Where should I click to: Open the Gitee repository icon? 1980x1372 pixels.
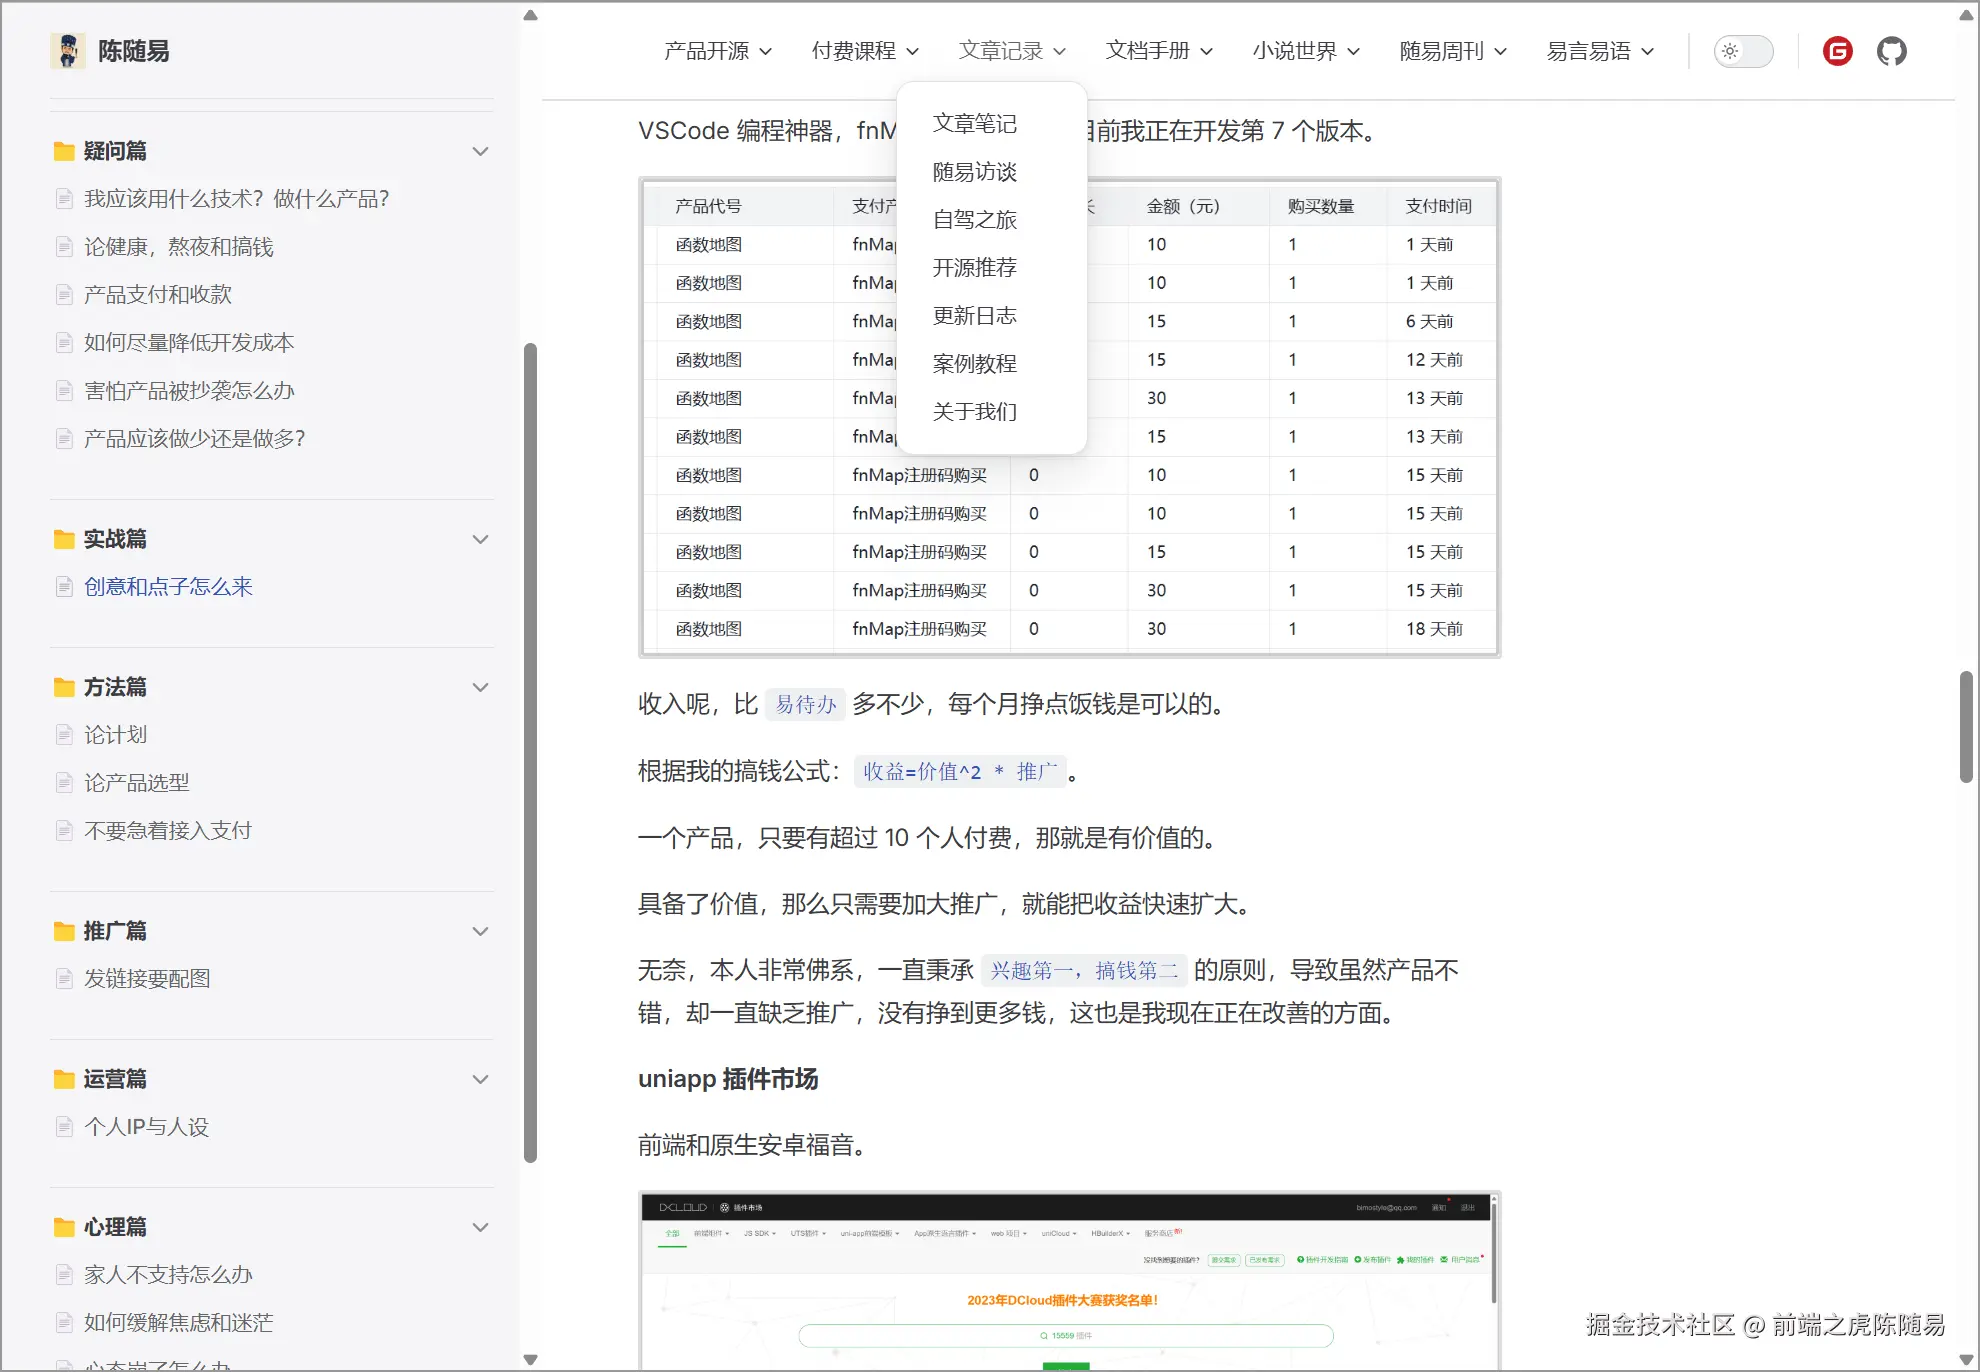[x=1836, y=51]
